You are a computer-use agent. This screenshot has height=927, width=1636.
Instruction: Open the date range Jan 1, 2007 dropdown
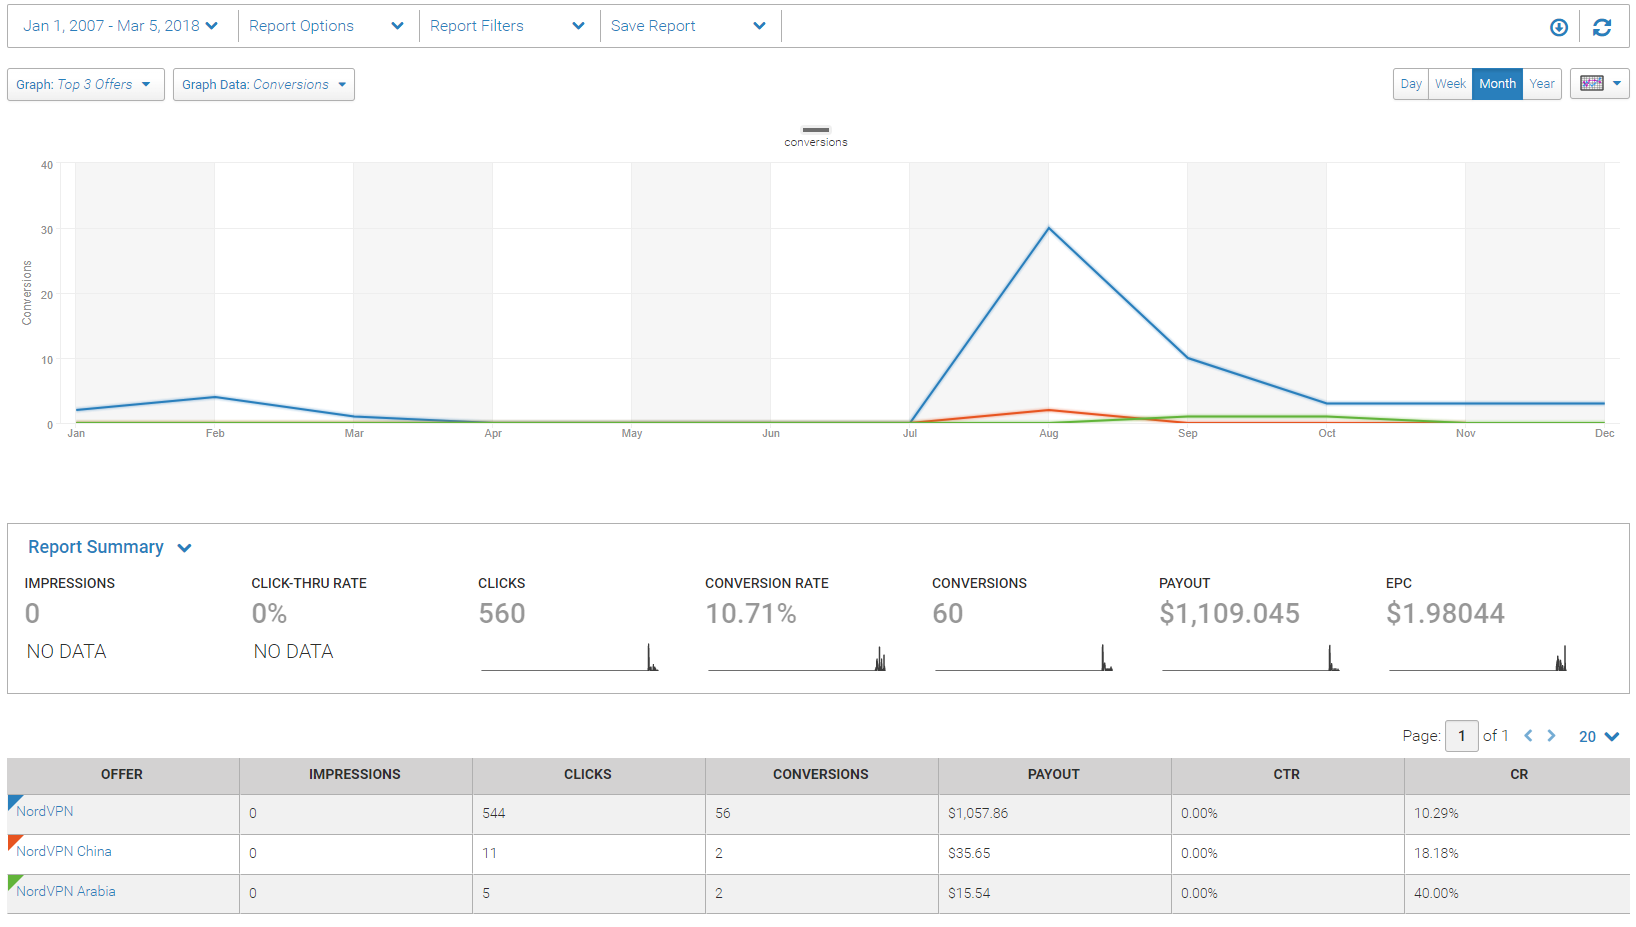click(x=120, y=26)
